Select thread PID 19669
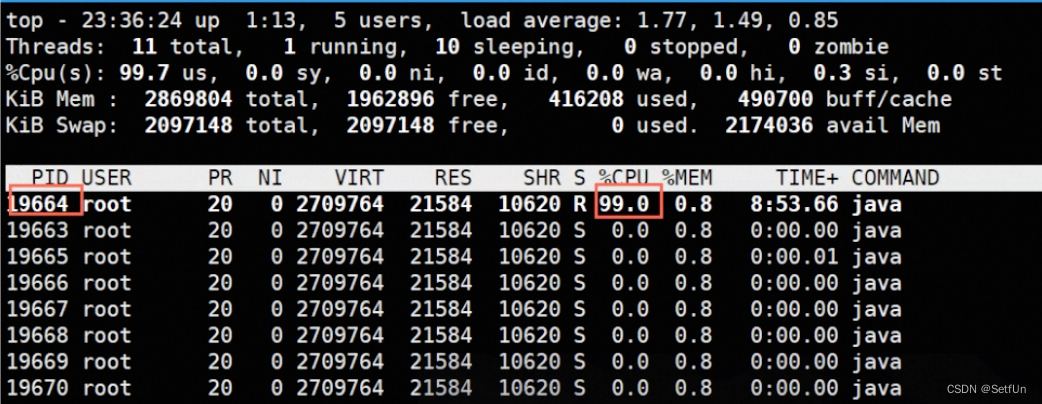Image resolution: width=1042 pixels, height=404 pixels. point(38,361)
